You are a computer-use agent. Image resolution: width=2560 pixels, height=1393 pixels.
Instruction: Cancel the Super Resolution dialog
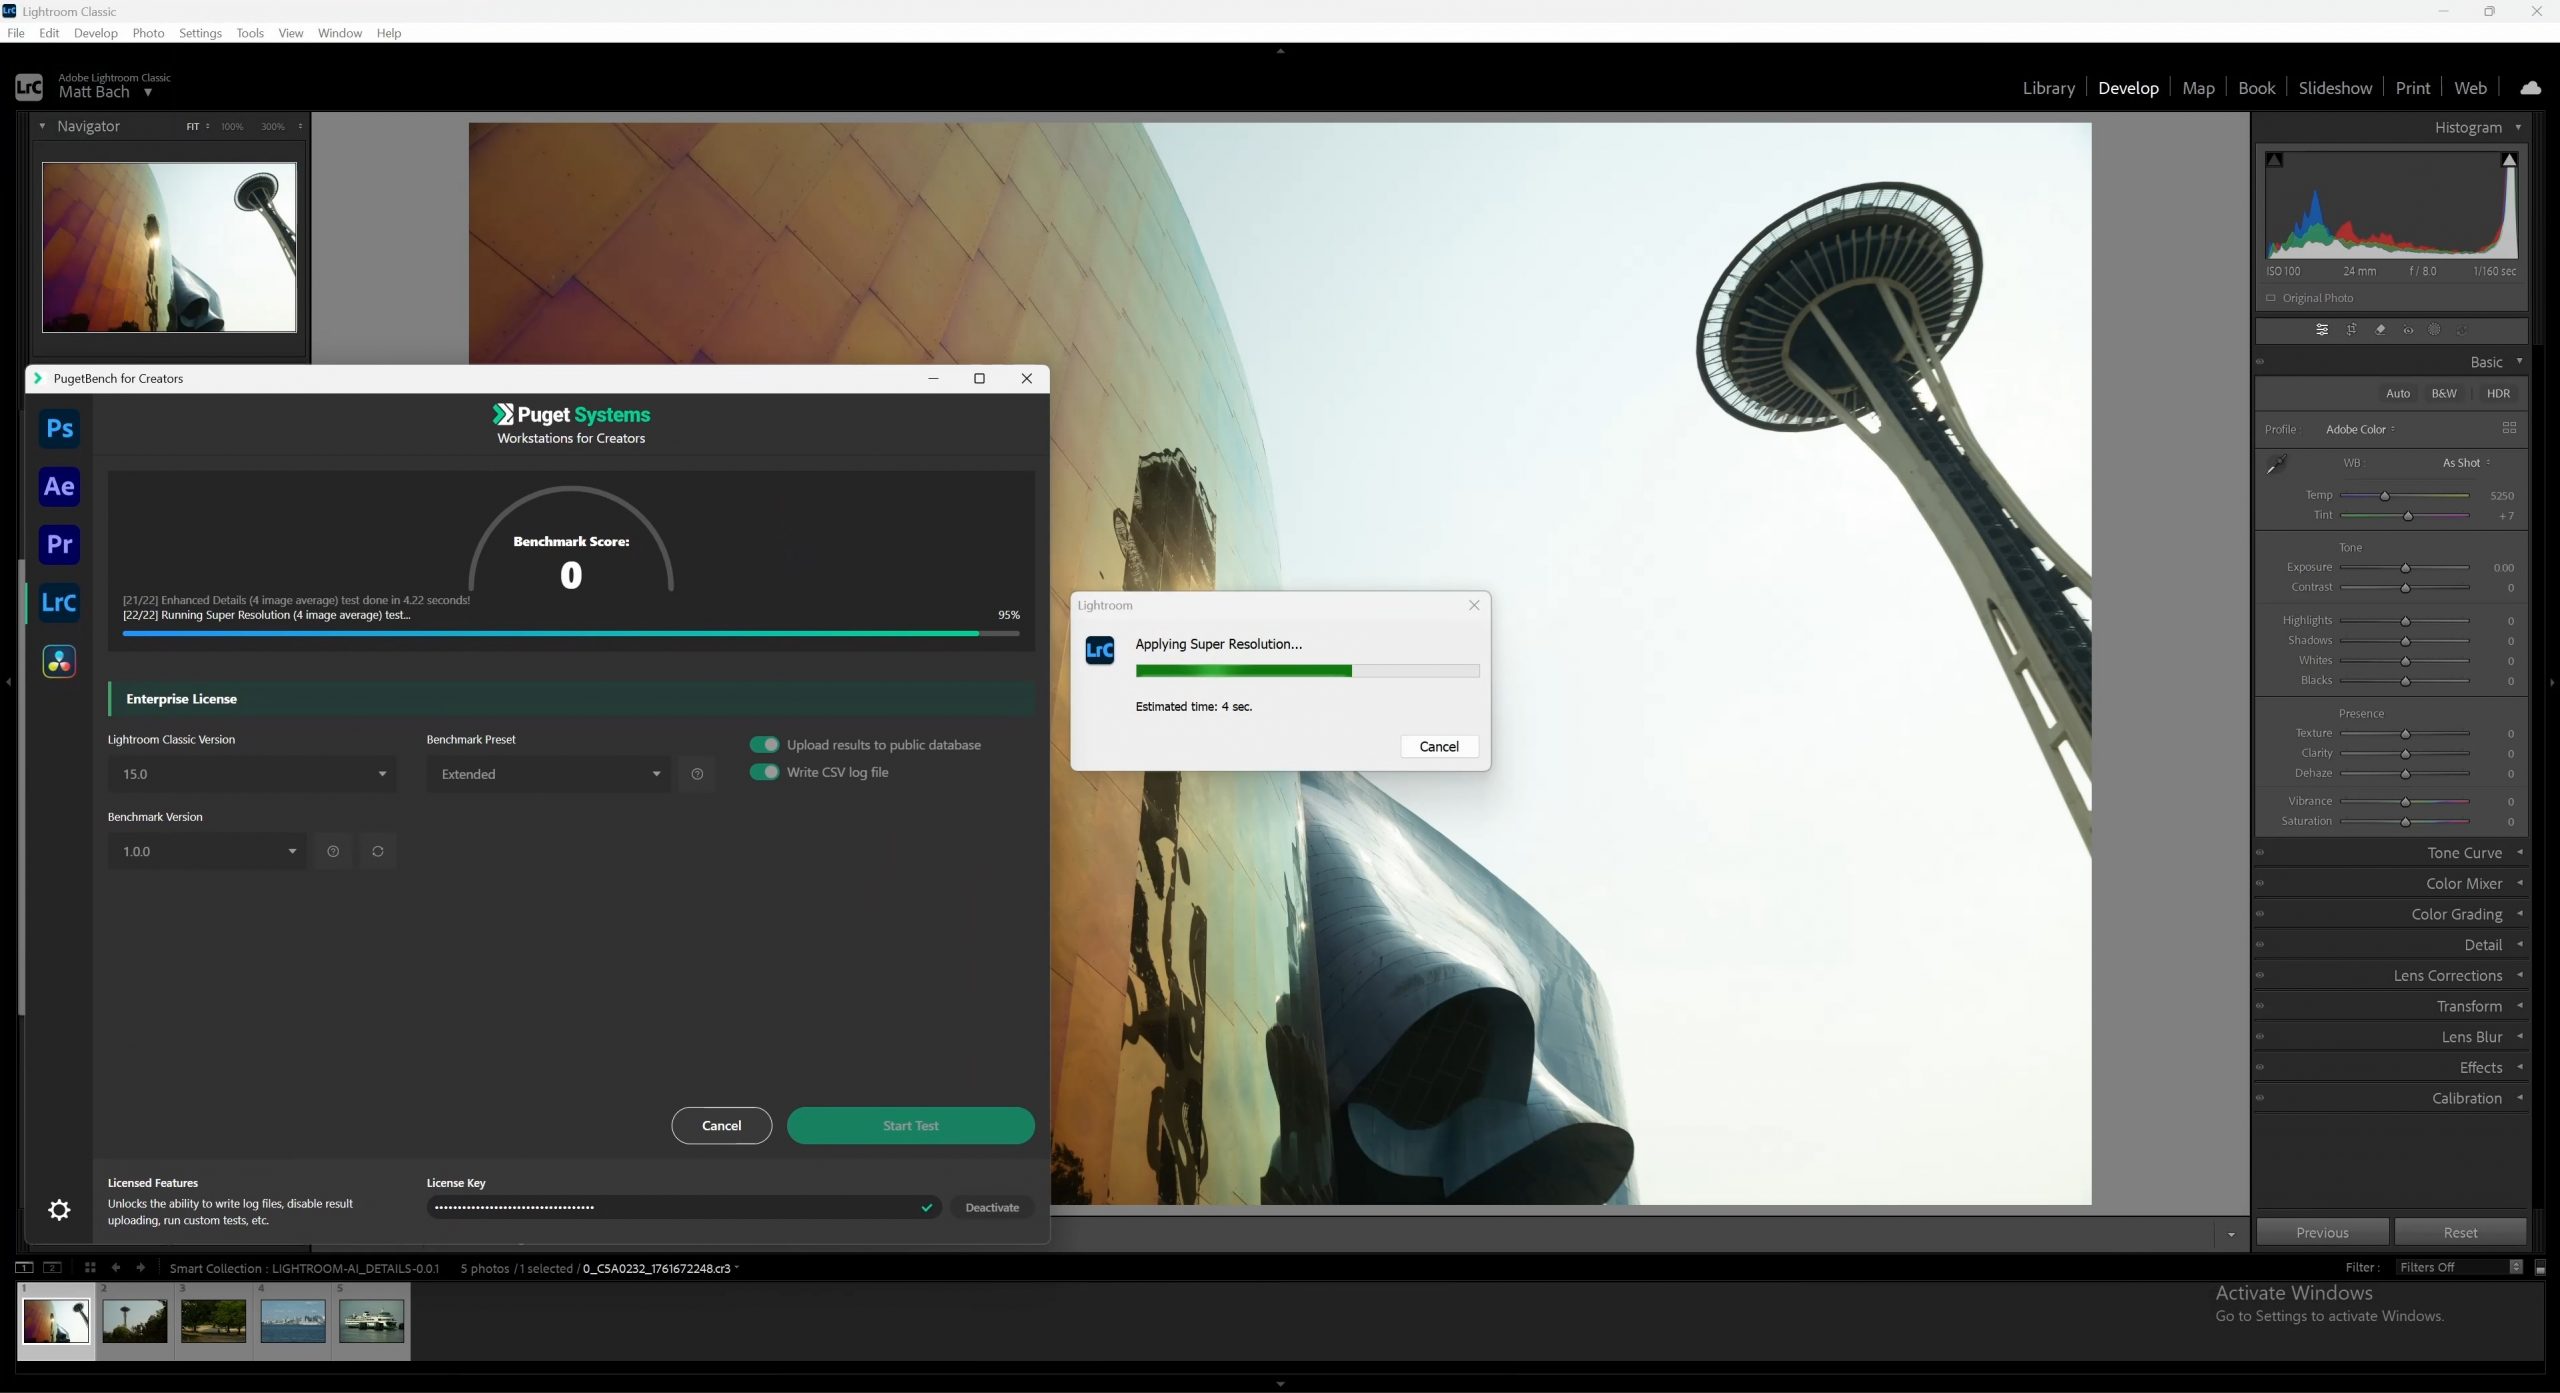coord(1438,746)
